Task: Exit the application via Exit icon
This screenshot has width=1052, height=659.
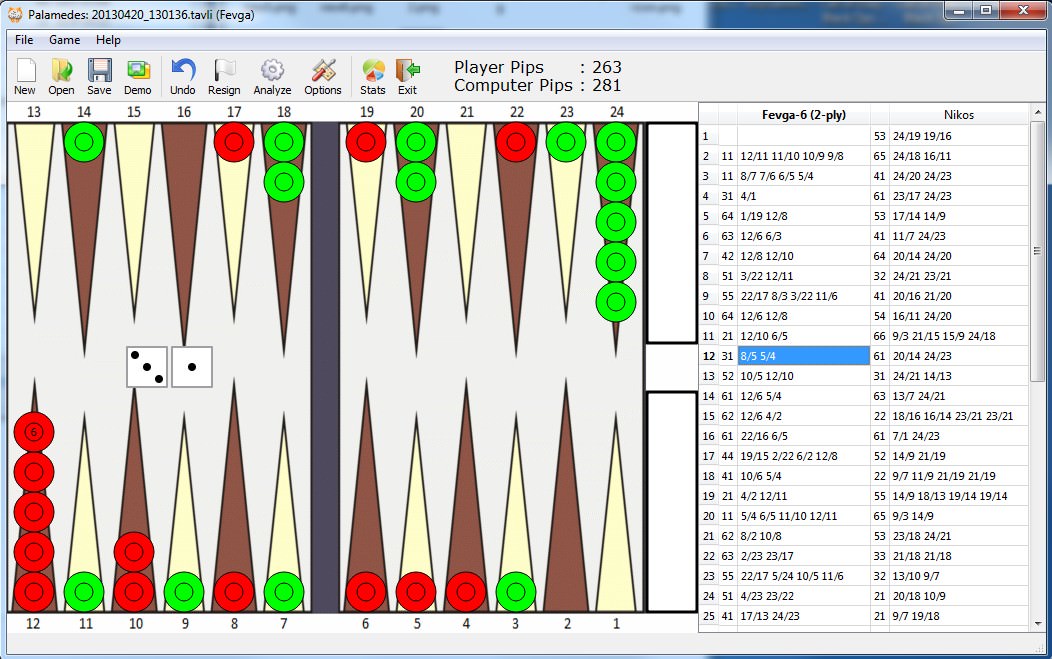Action: coord(407,76)
